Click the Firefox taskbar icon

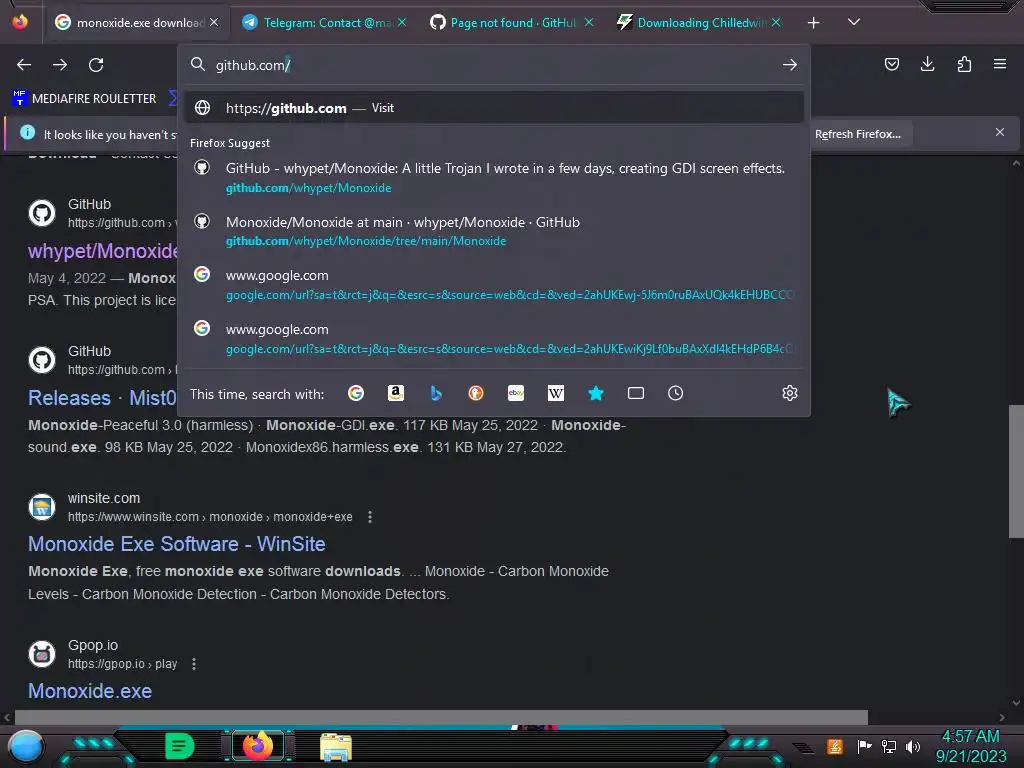pos(258,745)
